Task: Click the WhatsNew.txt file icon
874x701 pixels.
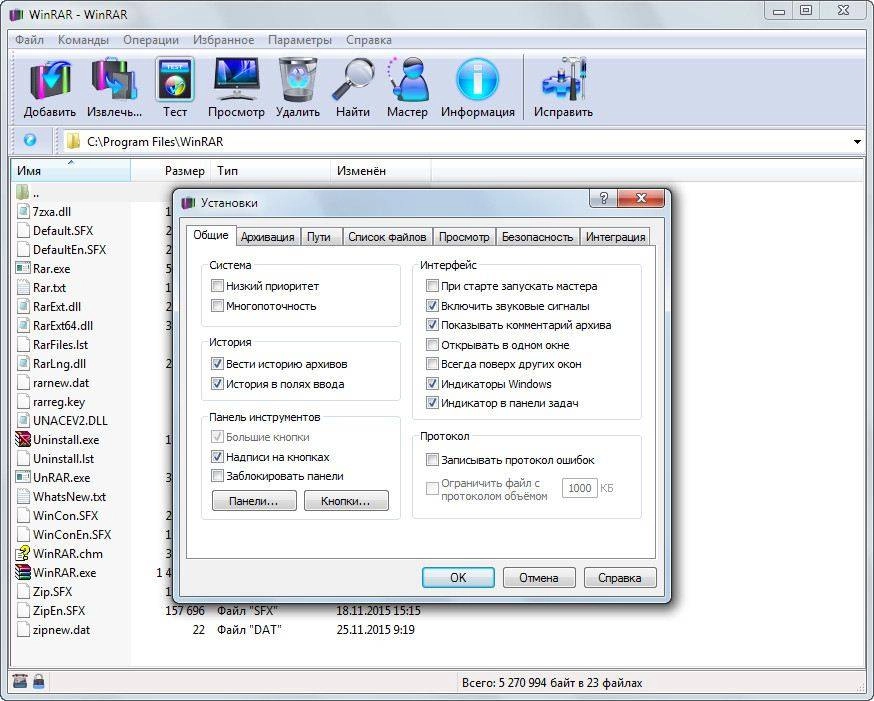Action: point(23,496)
